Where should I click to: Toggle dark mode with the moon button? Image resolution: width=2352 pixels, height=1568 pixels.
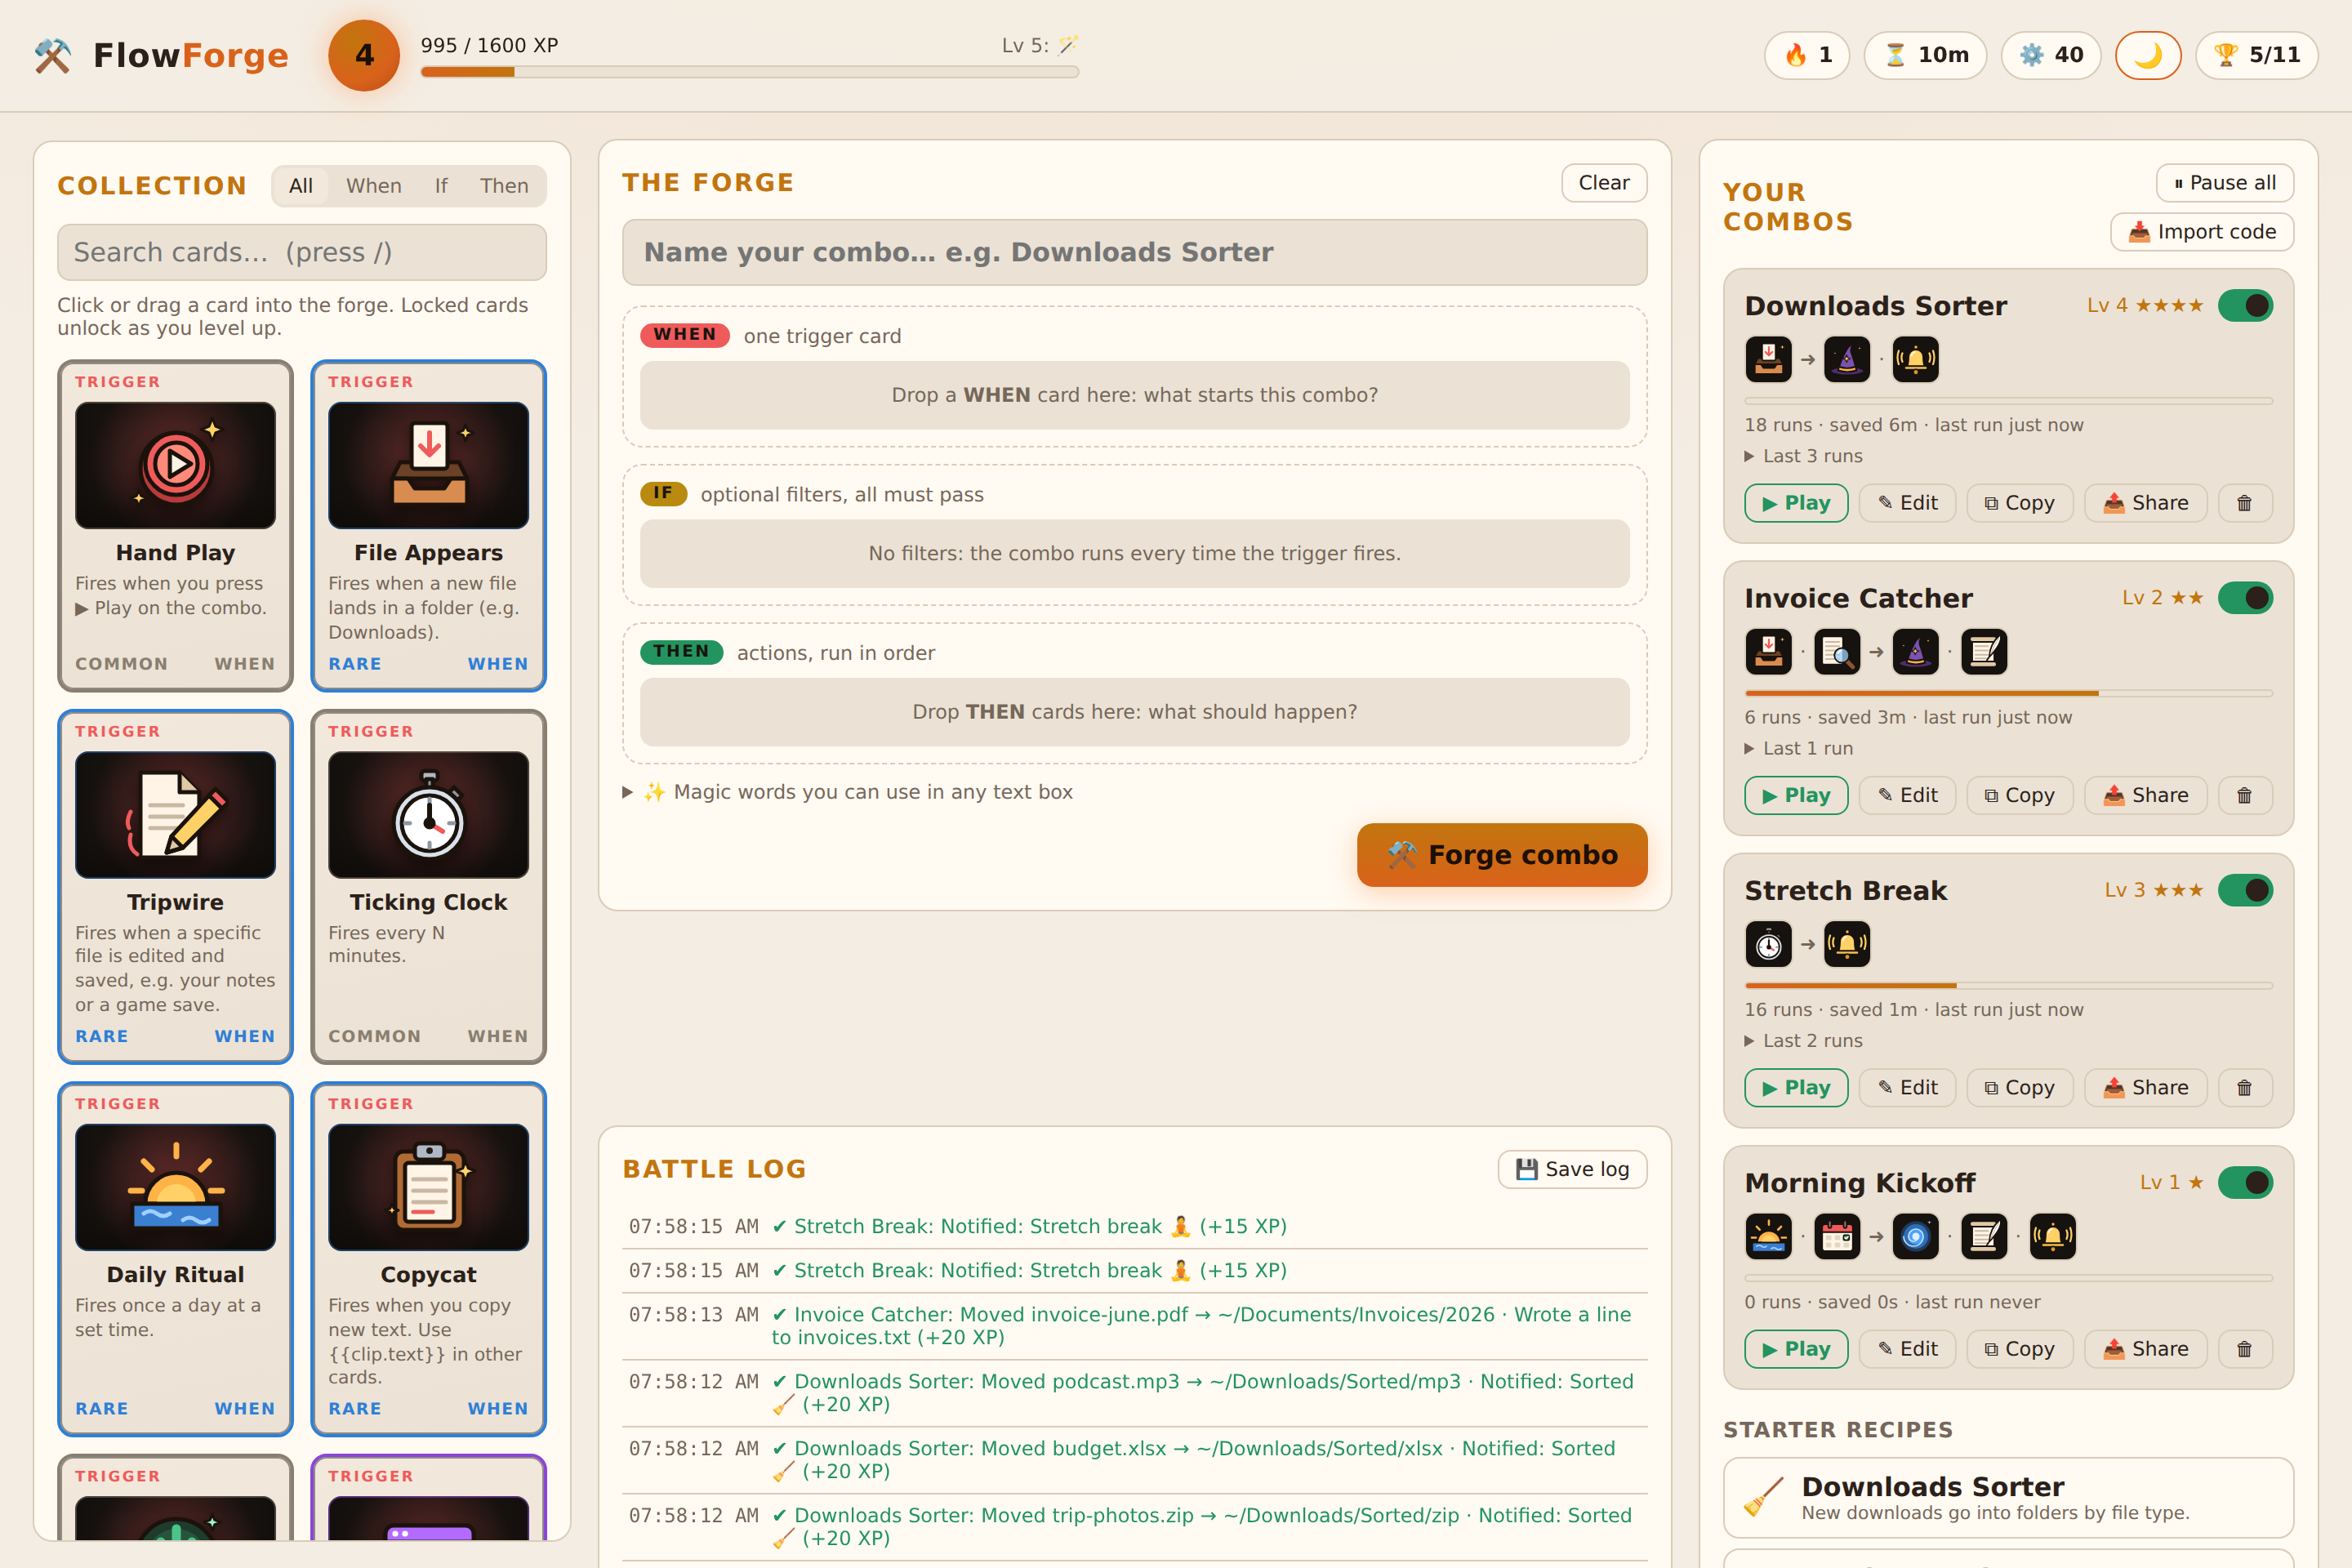2148,55
